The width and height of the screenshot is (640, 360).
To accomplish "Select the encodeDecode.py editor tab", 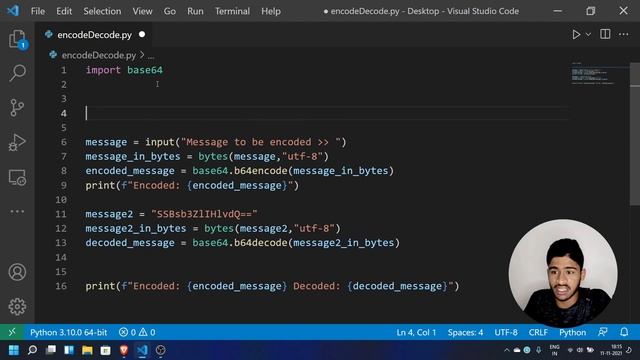I will click(94, 35).
